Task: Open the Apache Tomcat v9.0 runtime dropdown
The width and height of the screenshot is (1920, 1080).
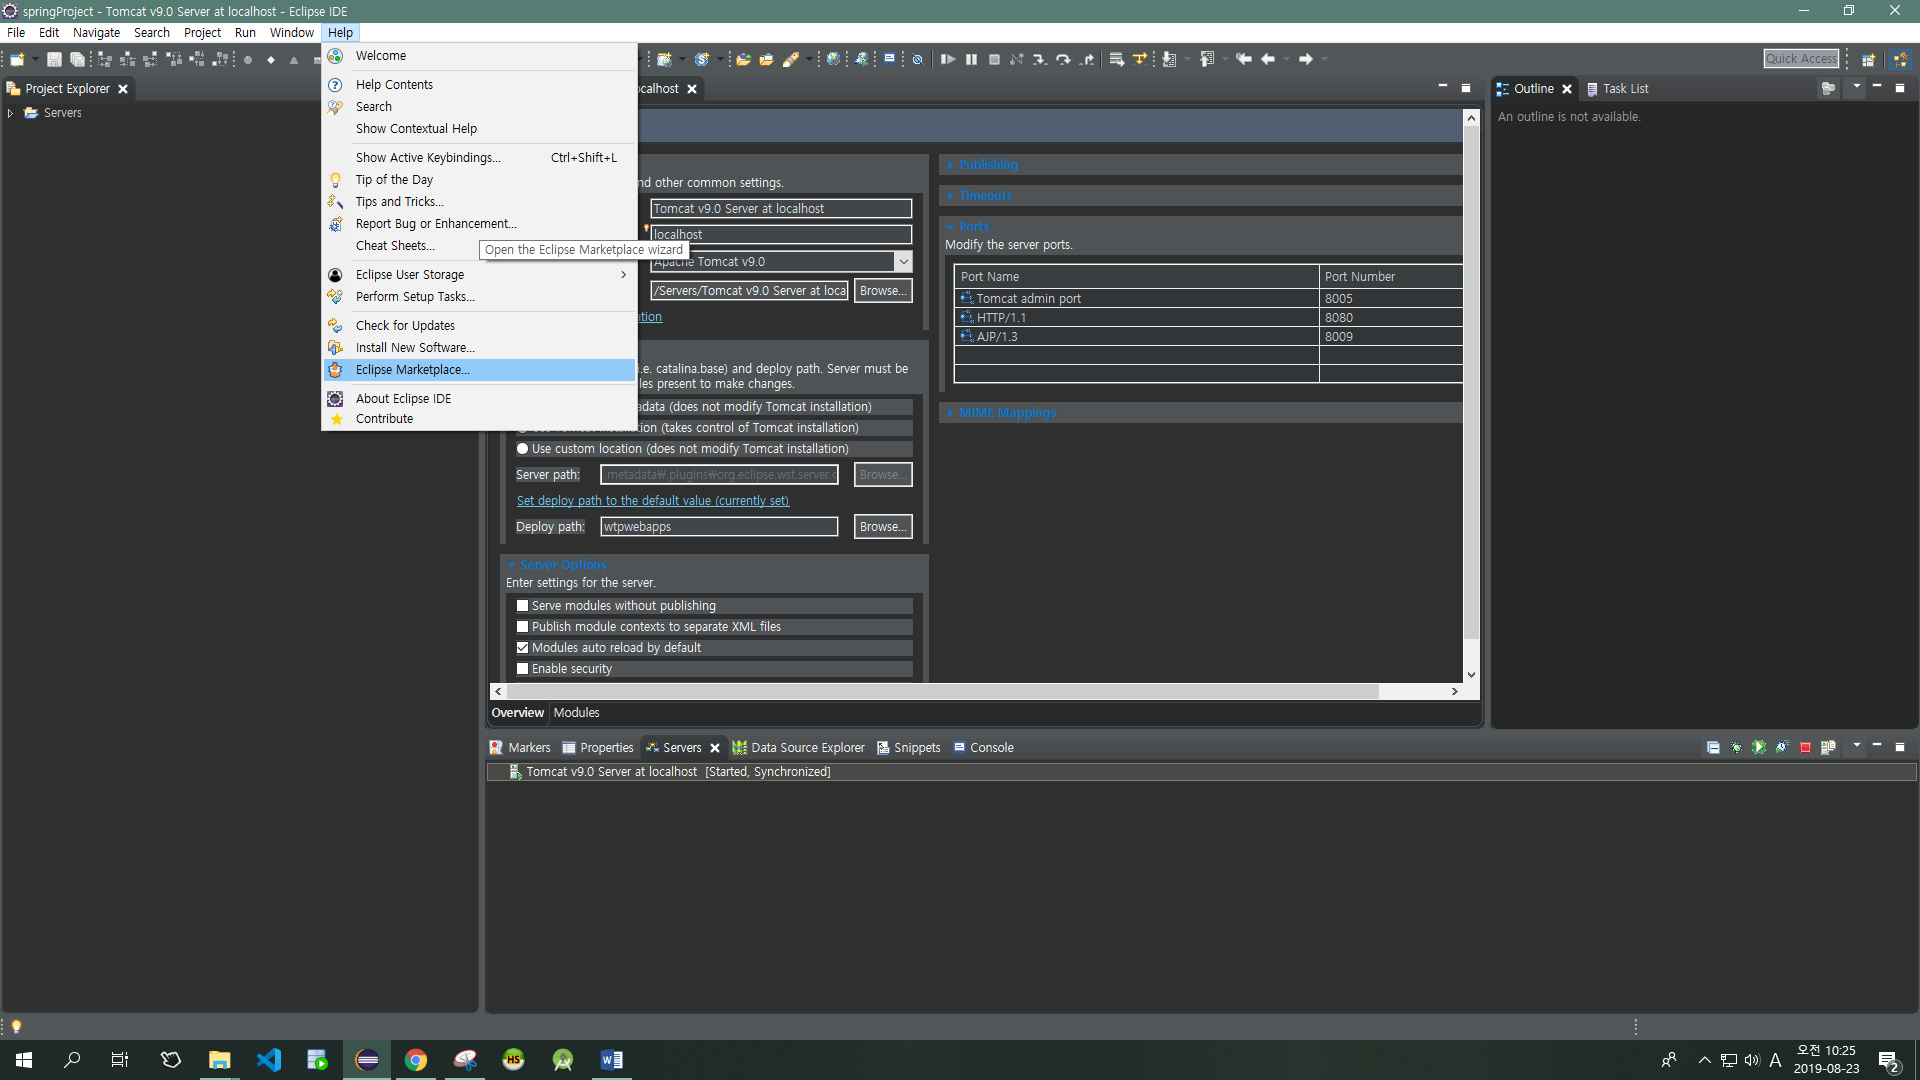Action: coord(903,262)
